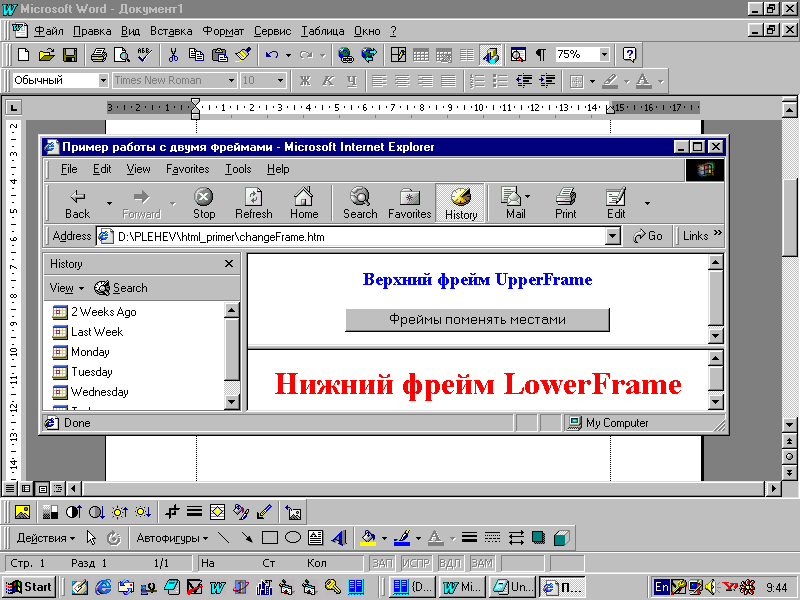Click the Insert Picture icon in picture toolbar
Screen dimensions: 800x600
pyautogui.click(x=22, y=512)
